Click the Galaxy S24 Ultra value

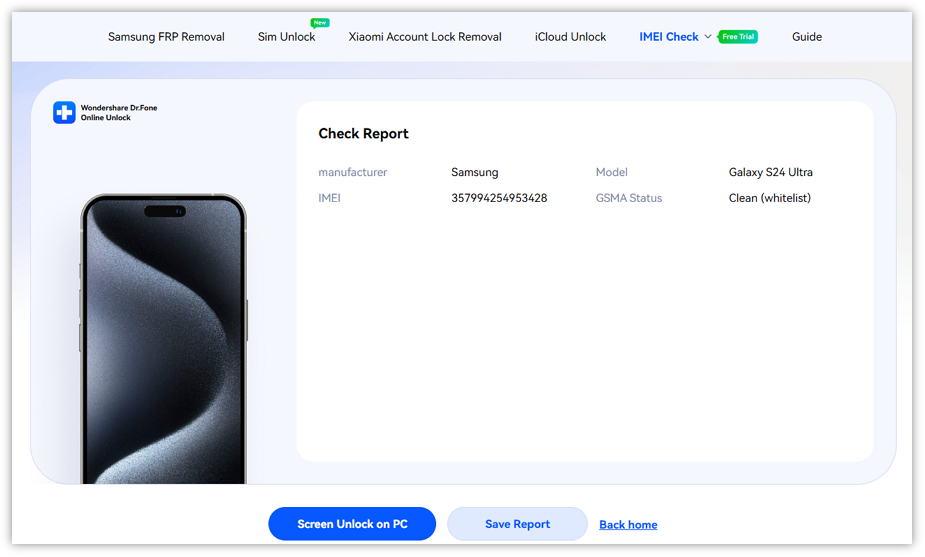(770, 172)
